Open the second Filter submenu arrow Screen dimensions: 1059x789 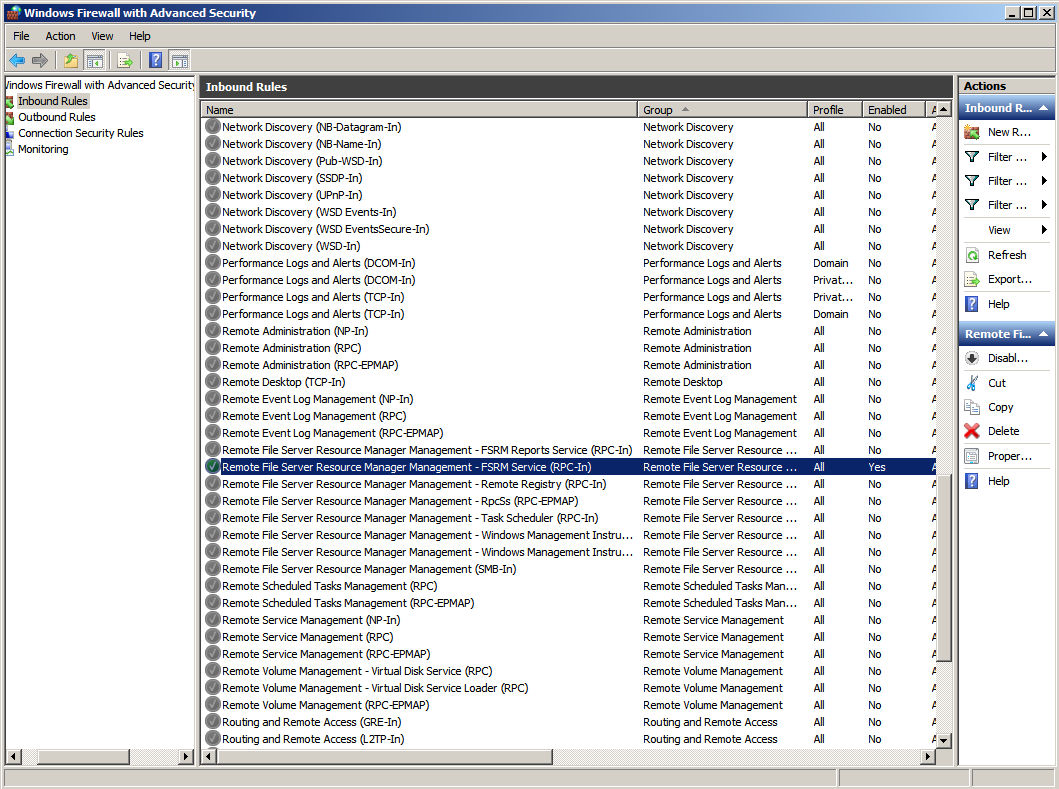[x=1044, y=180]
